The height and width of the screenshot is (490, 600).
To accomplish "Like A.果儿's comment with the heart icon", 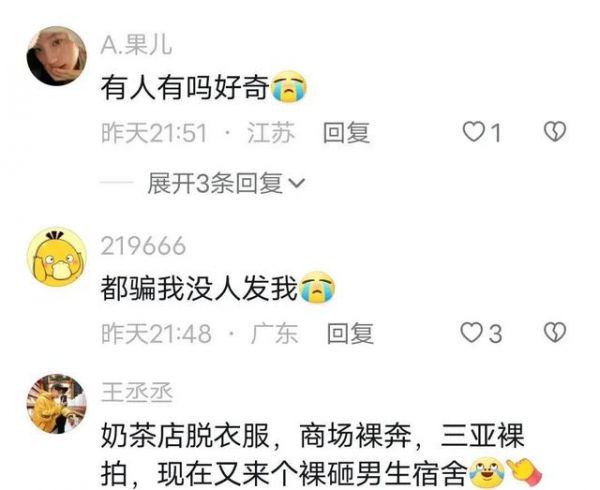I will [x=474, y=132].
